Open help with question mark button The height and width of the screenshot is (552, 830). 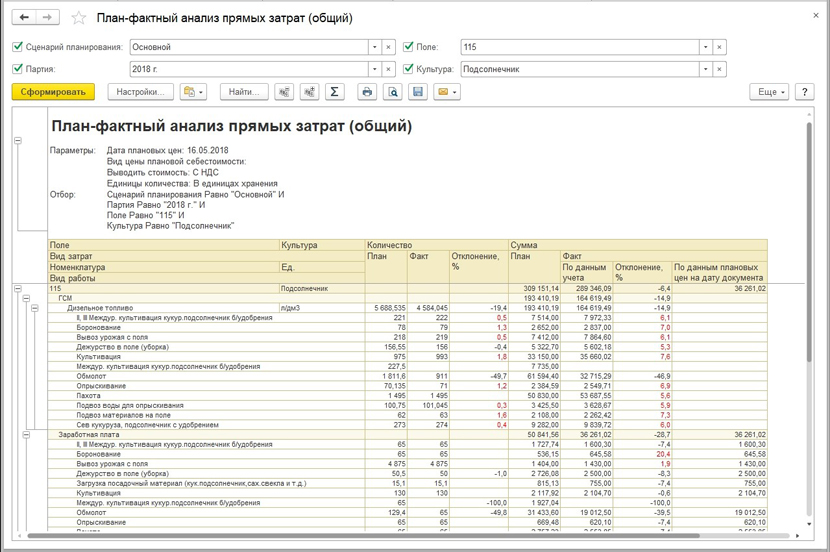tap(806, 92)
